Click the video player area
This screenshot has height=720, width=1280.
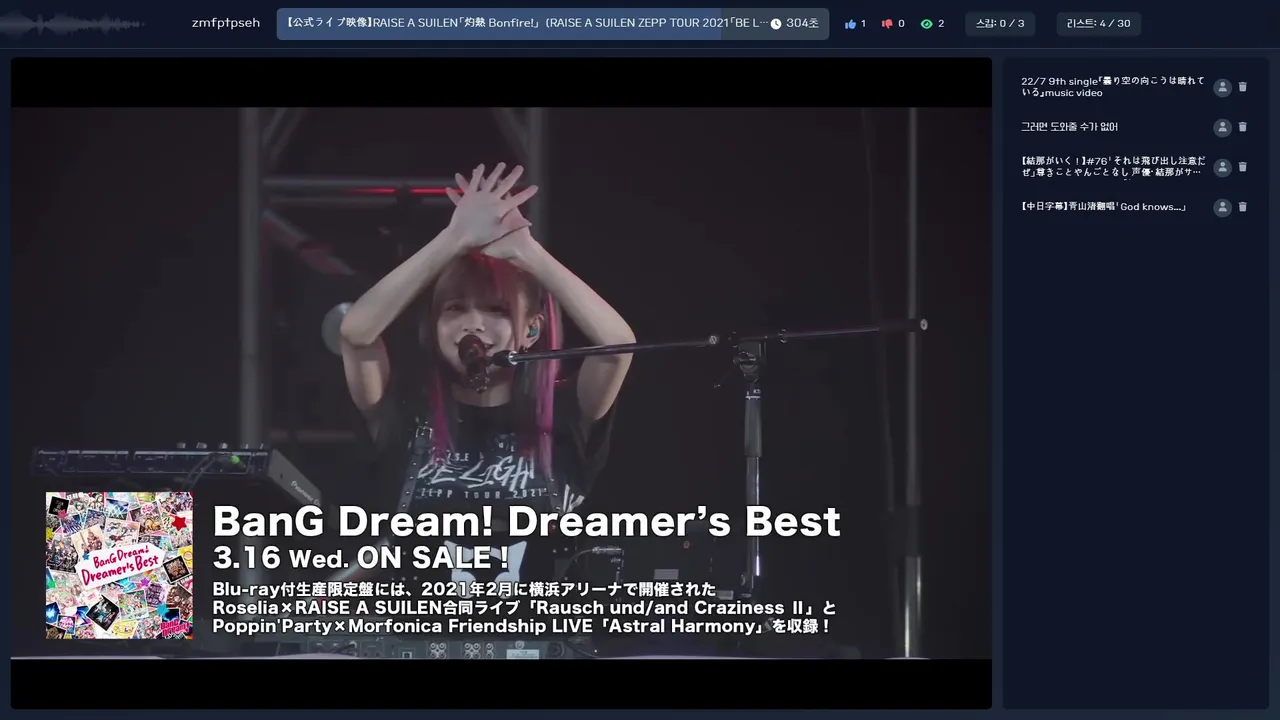(501, 383)
